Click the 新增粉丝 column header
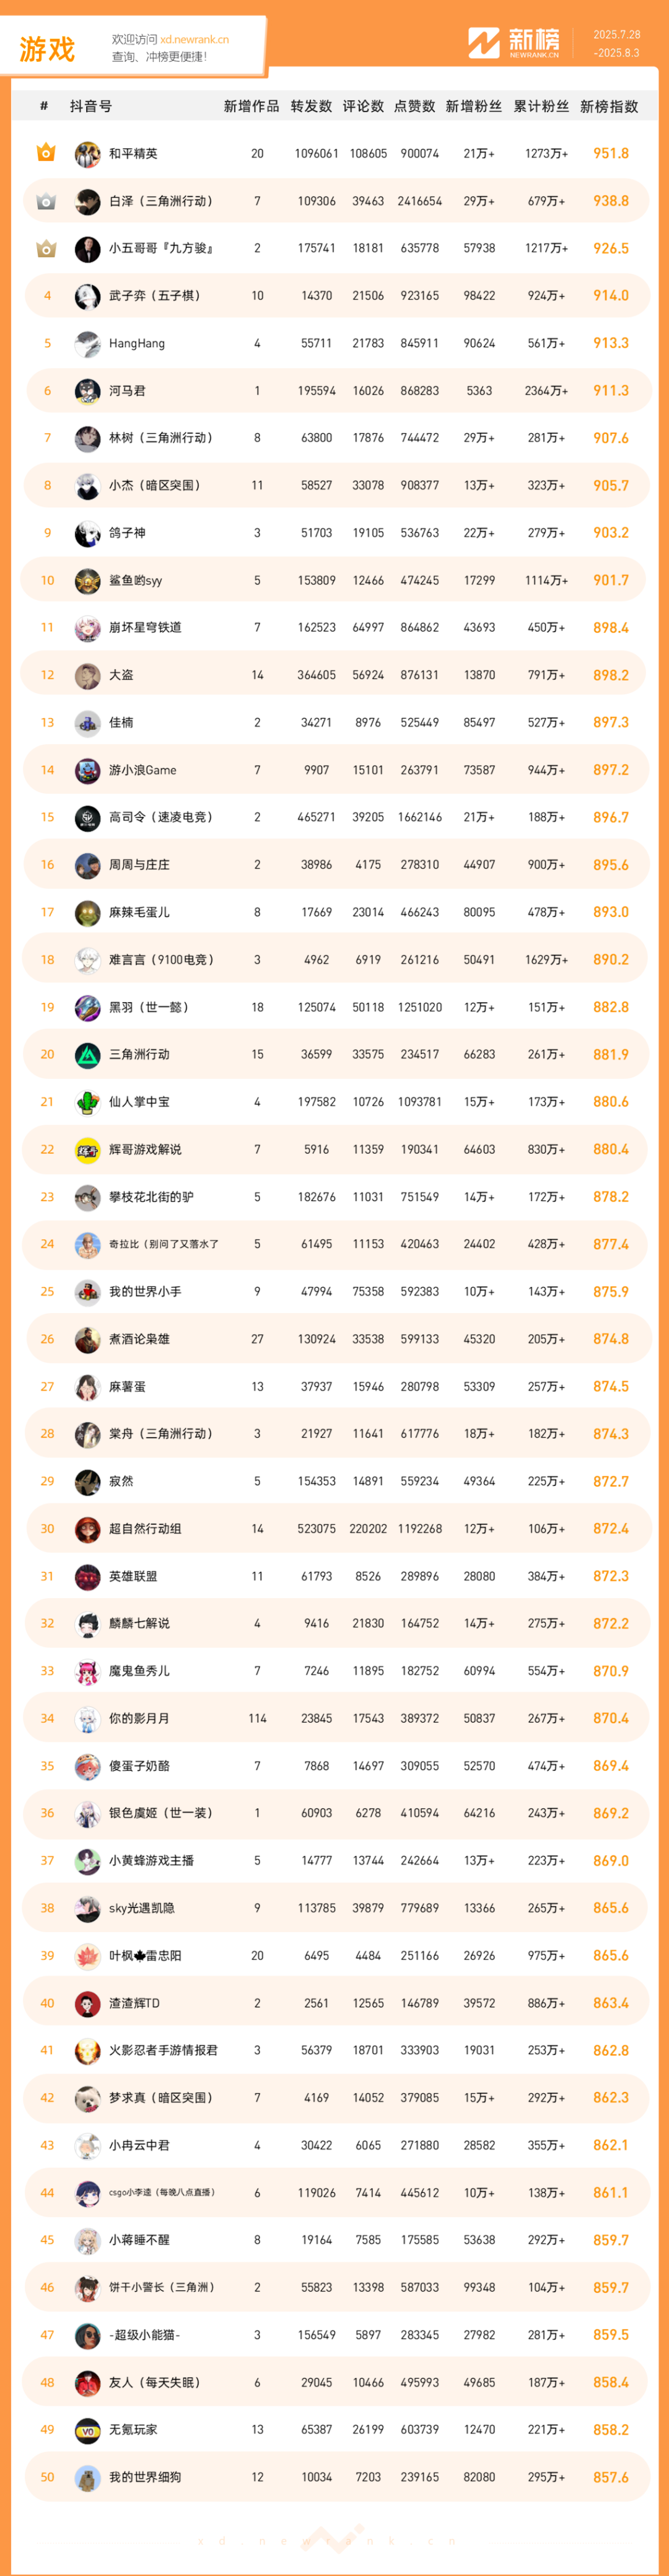 click(474, 106)
